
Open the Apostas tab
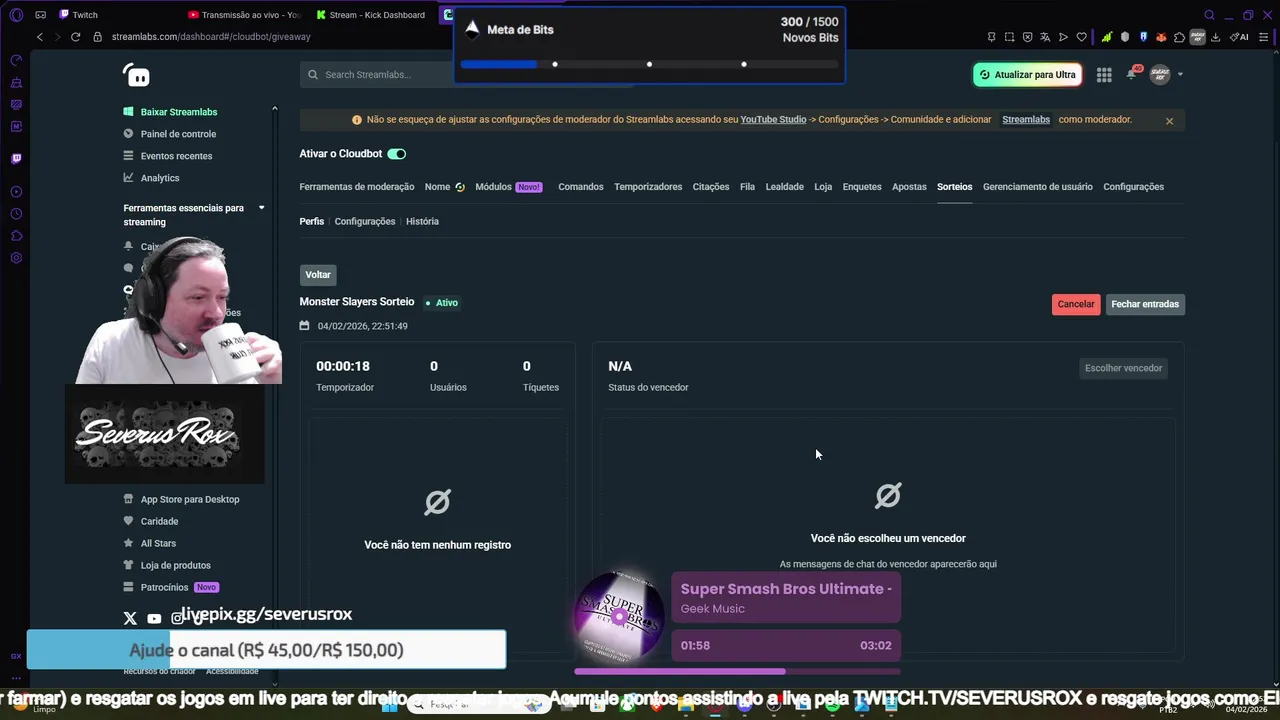coord(909,187)
